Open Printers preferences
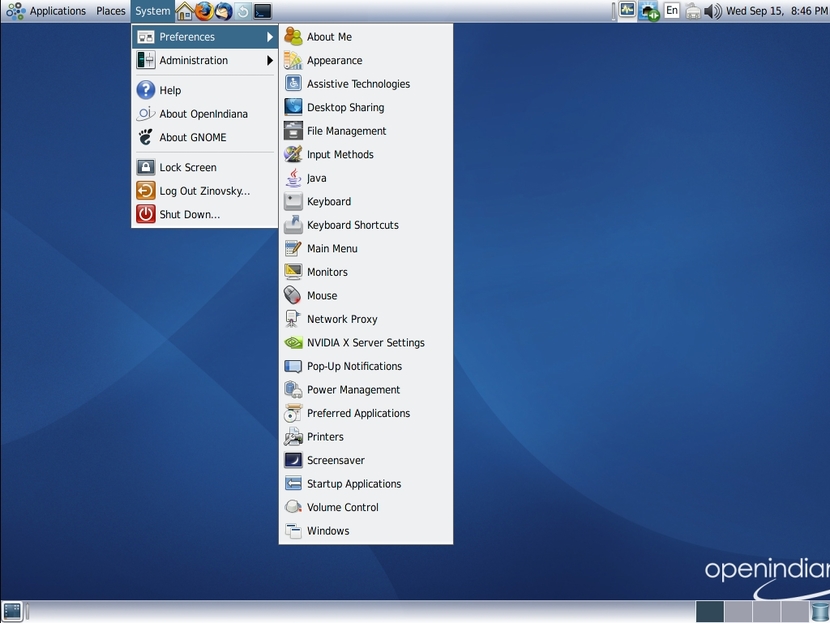Screen dimensions: 830x623 tap(366, 437)
